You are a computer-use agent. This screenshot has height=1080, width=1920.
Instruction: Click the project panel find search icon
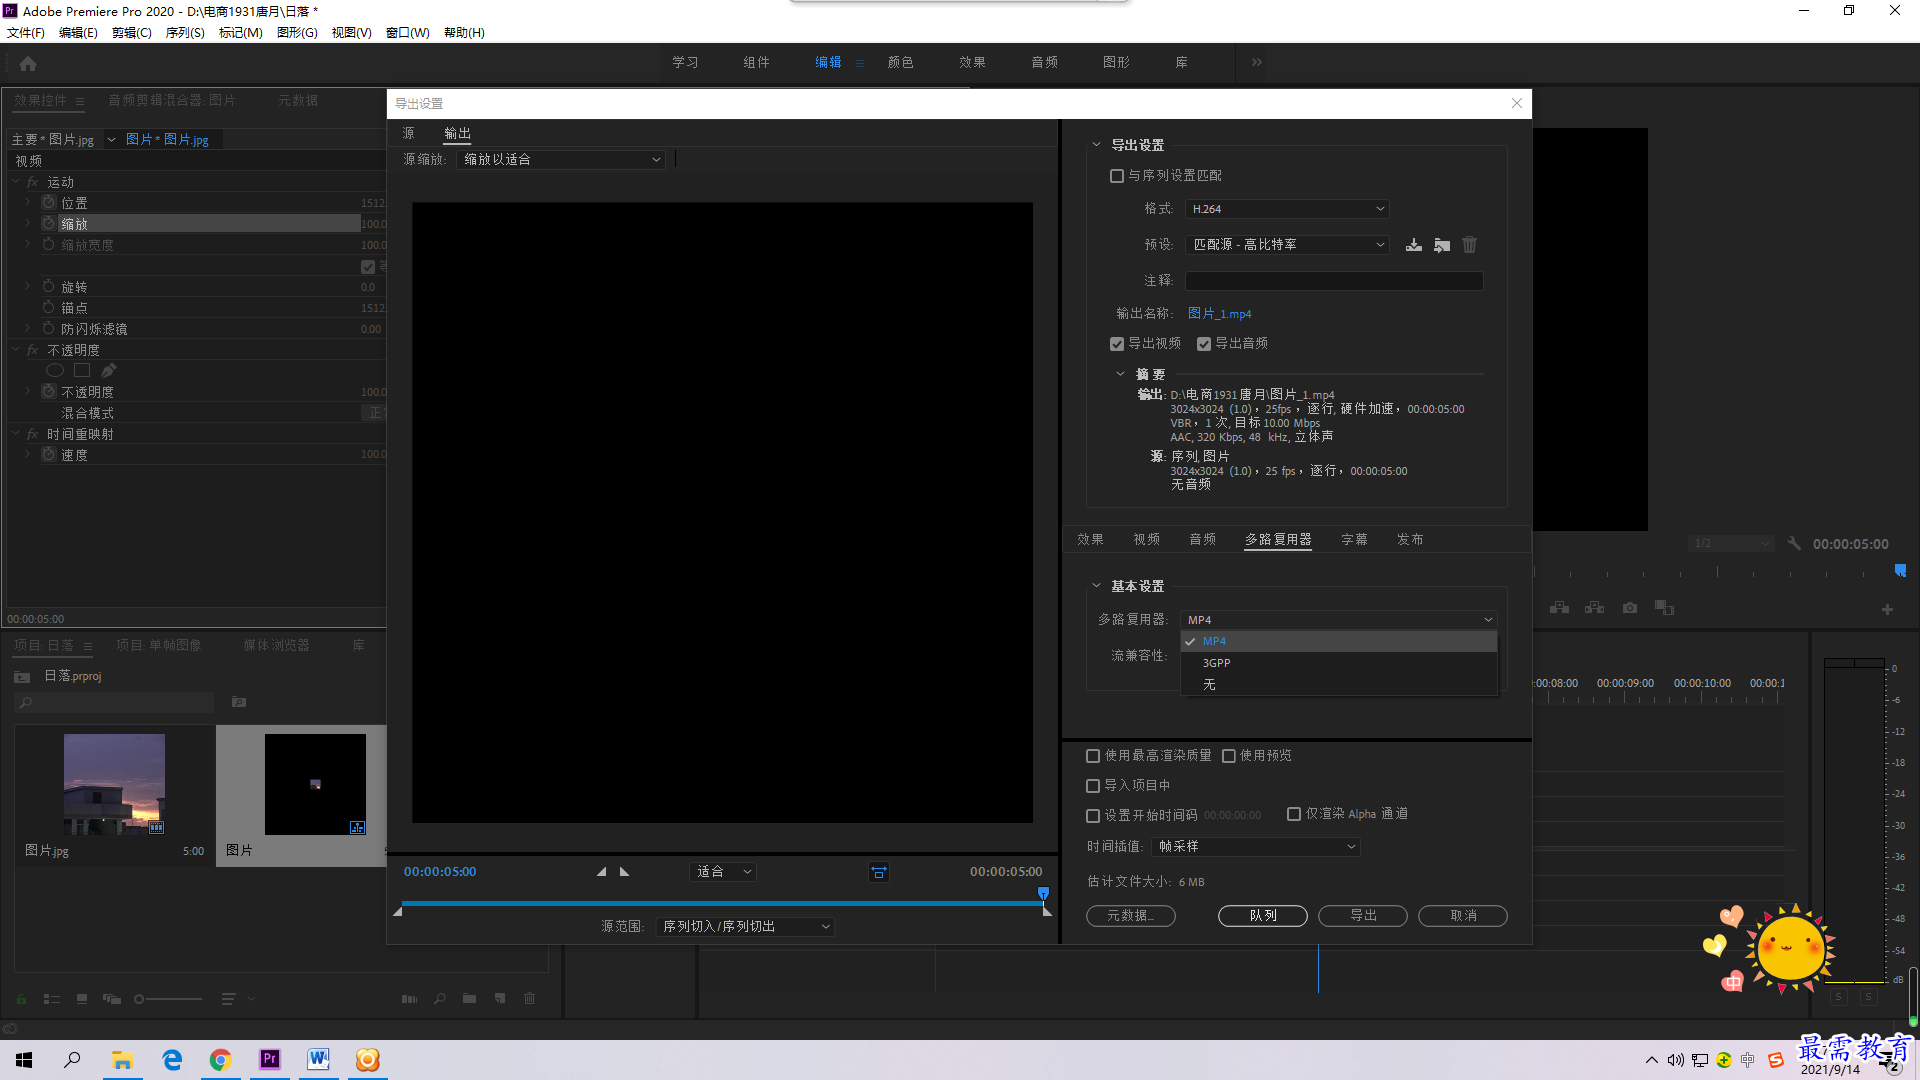(439, 998)
